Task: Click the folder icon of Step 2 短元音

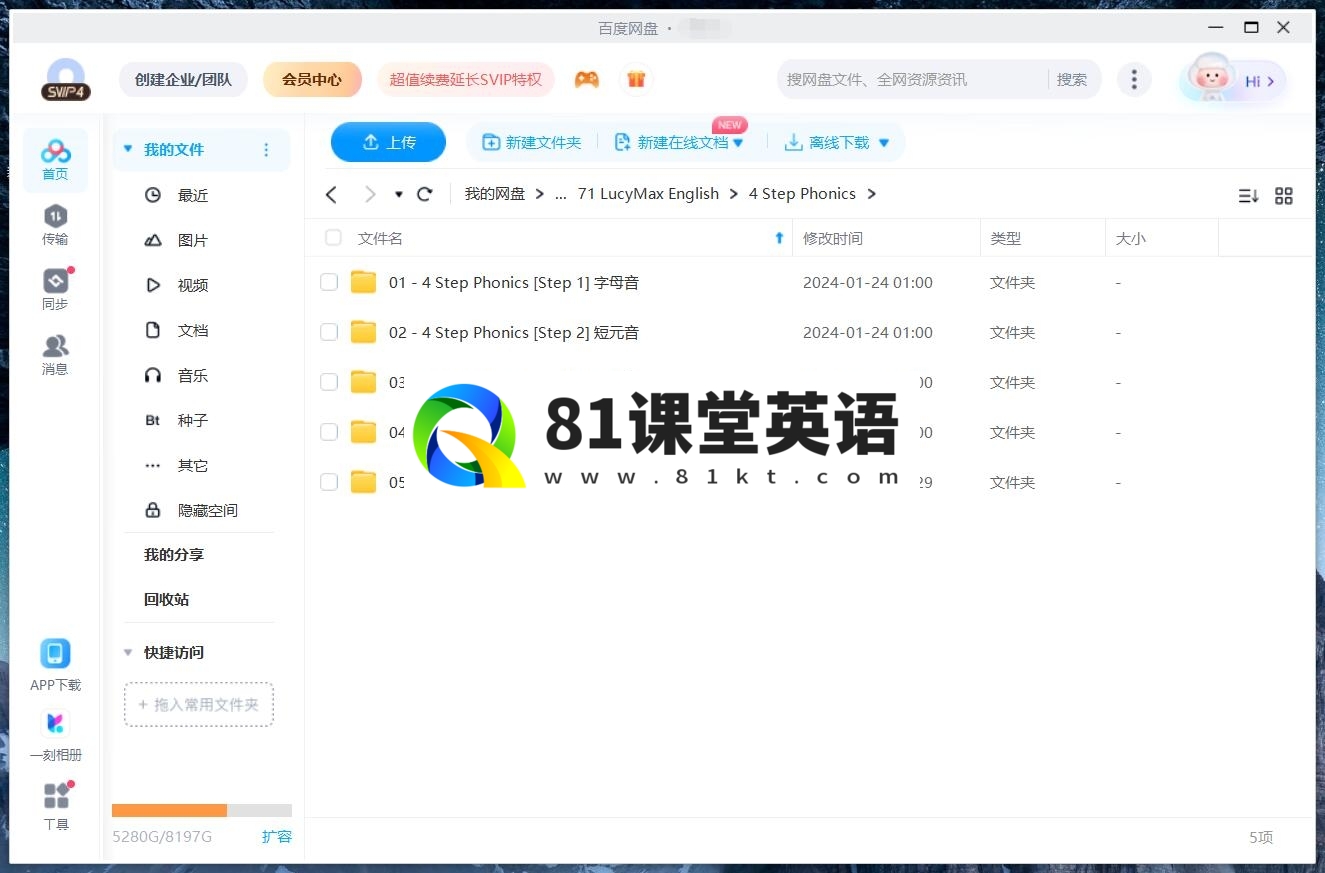Action: [364, 332]
